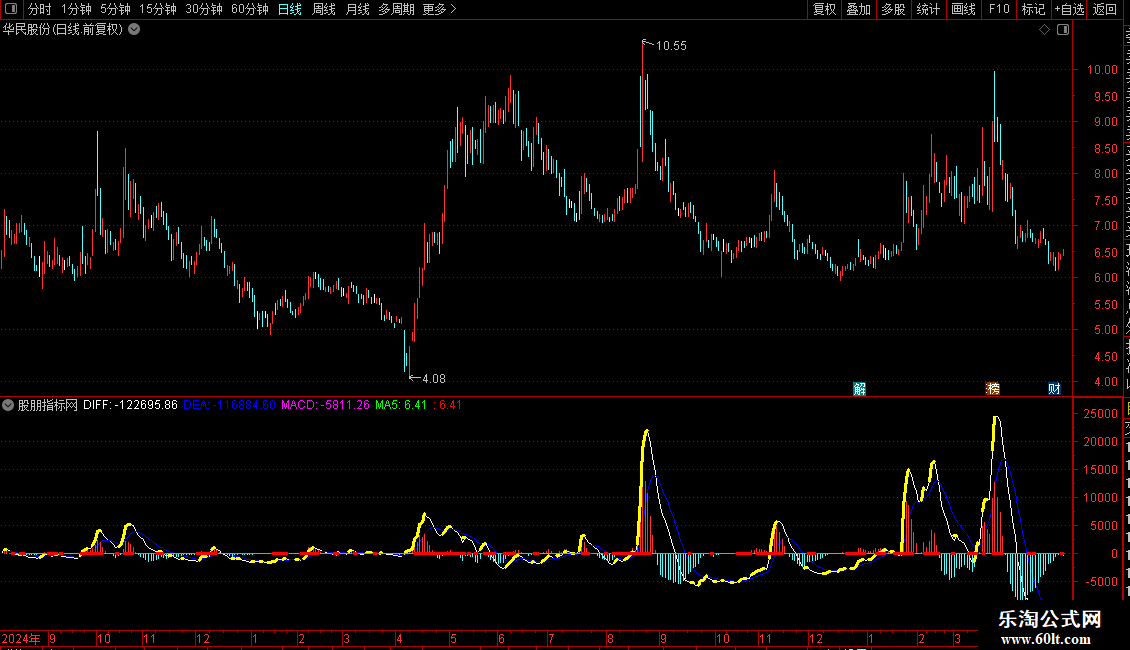
Task: Click the DEA value in the indicator header
Action: click(x=229, y=405)
